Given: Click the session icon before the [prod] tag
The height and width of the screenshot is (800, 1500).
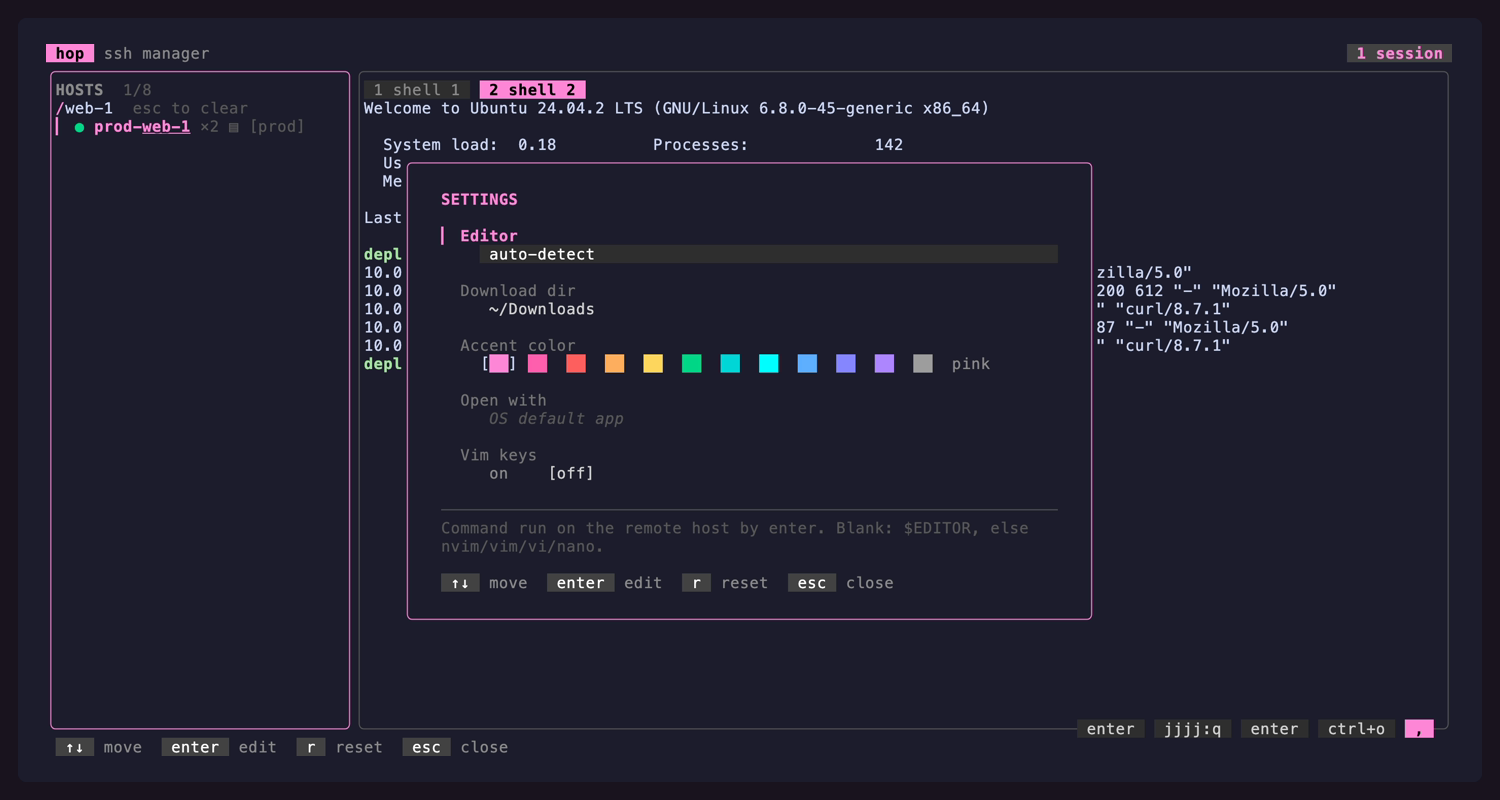Looking at the screenshot, I should pos(234,127).
